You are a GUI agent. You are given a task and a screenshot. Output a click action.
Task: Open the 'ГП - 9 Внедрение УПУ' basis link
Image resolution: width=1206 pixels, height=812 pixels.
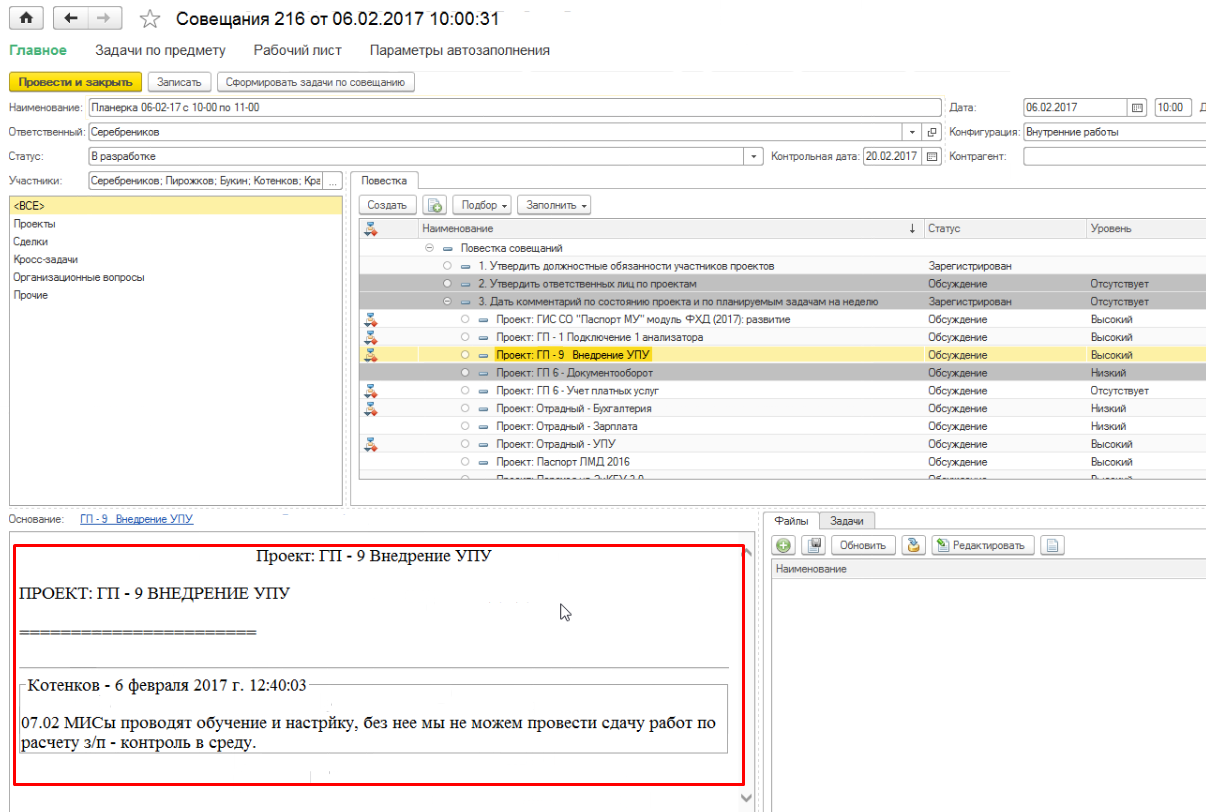136,519
